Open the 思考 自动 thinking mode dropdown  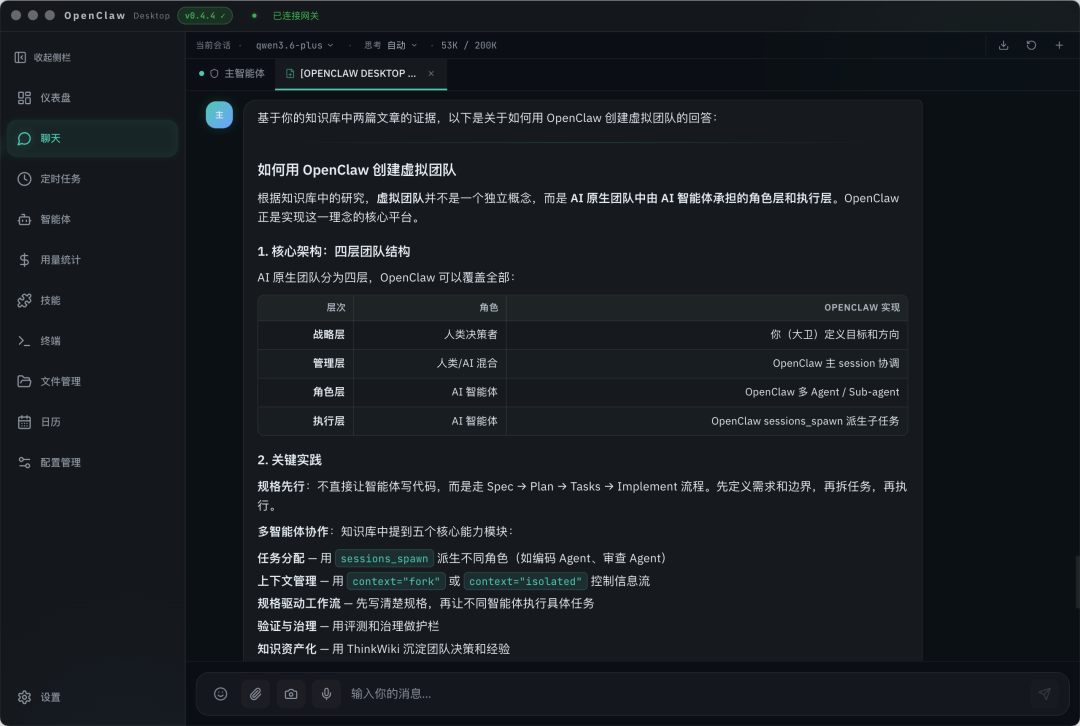pos(391,45)
